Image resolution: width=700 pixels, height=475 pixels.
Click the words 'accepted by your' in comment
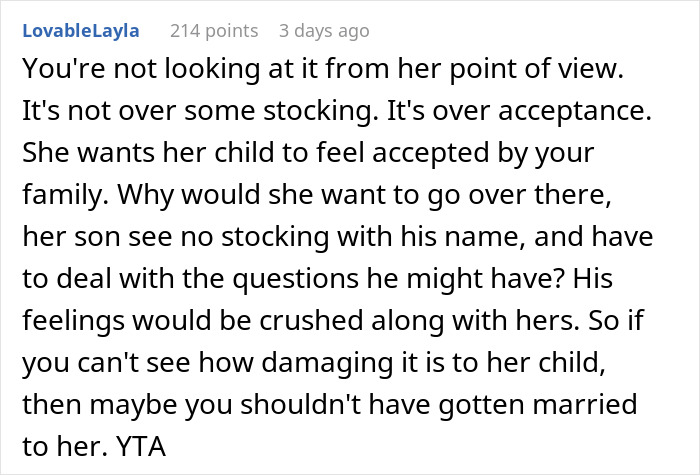point(483,153)
